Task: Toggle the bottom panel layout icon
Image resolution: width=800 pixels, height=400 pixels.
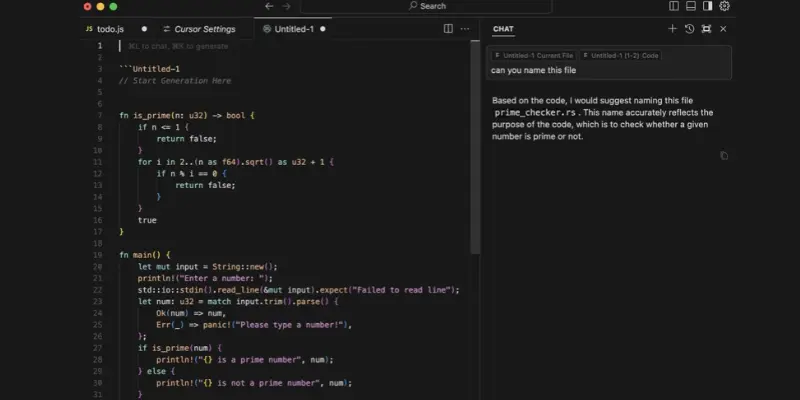Action: [691, 6]
